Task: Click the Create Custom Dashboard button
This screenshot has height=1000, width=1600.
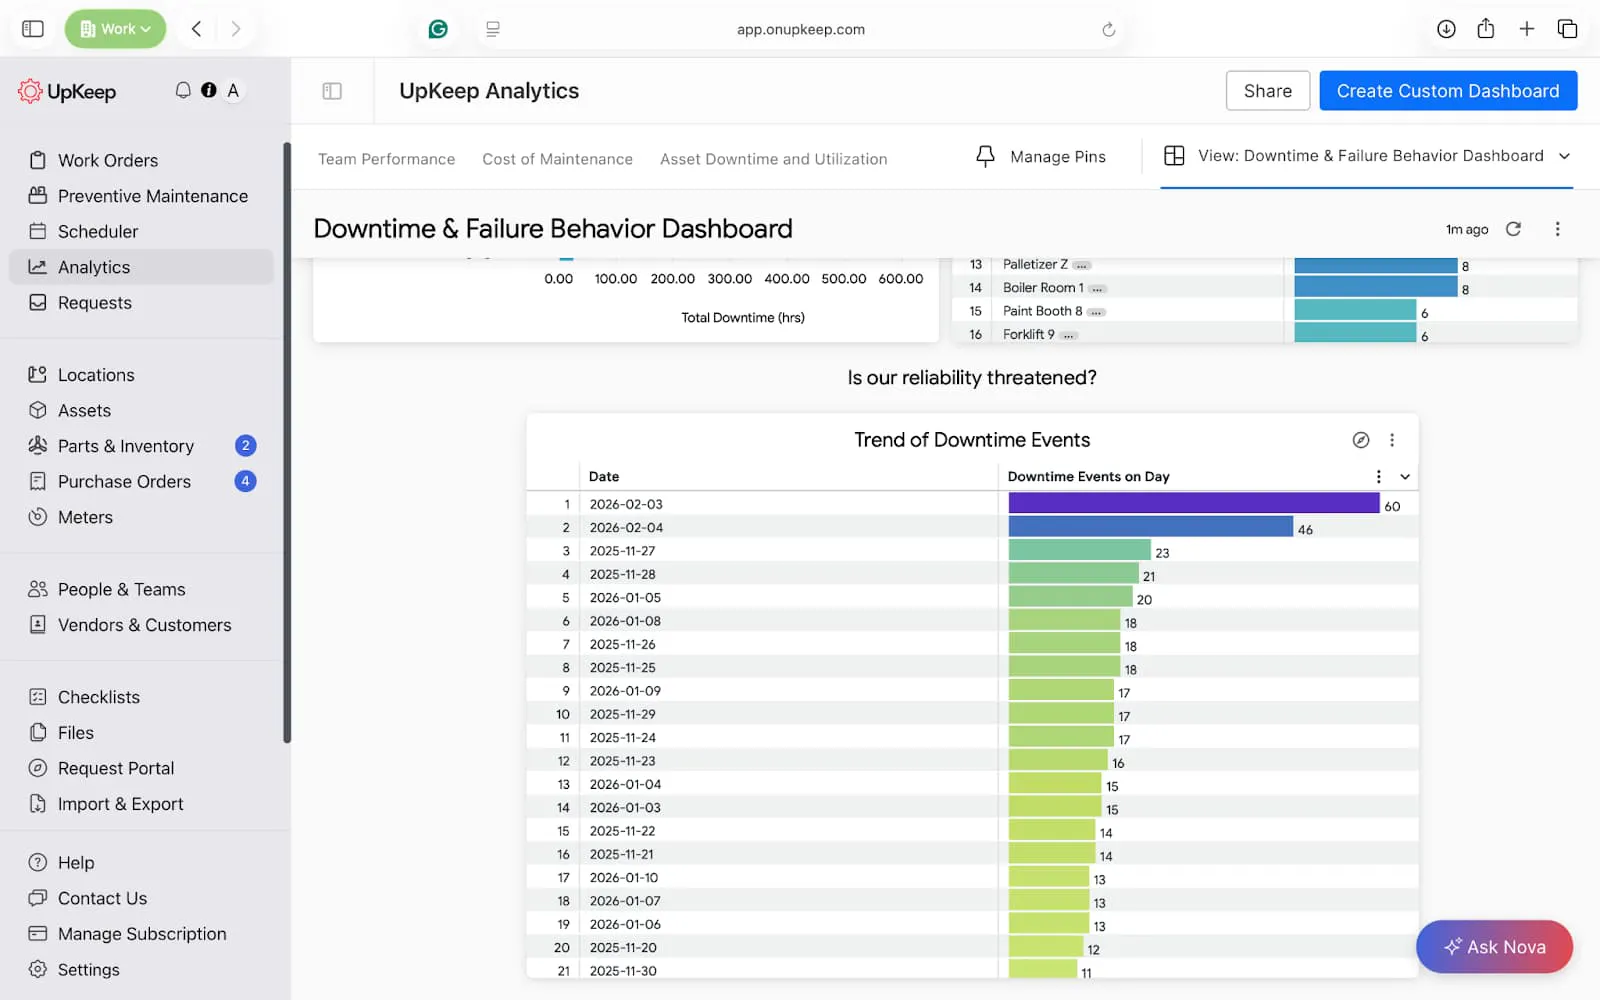Action: tap(1447, 91)
